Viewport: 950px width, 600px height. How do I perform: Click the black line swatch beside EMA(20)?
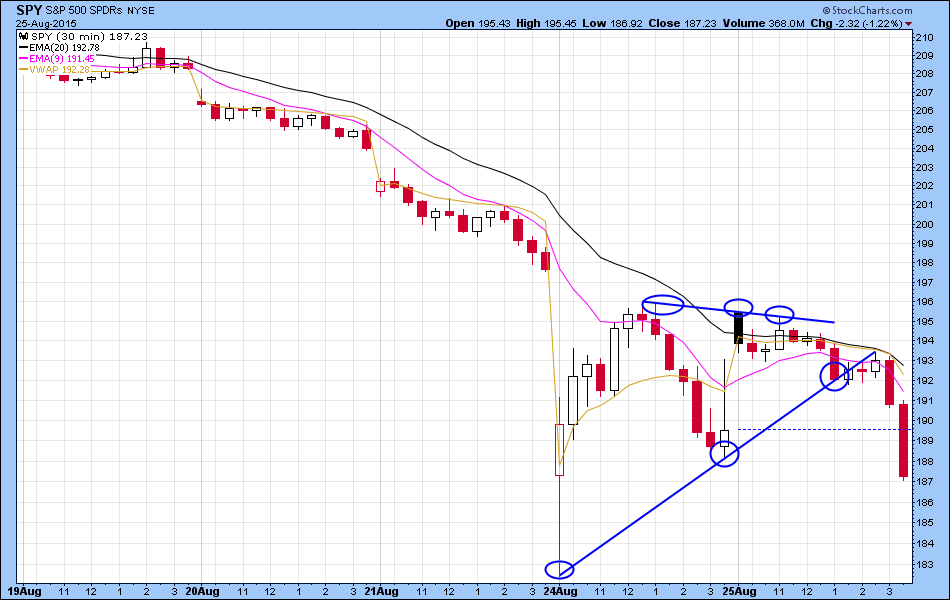pos(24,47)
